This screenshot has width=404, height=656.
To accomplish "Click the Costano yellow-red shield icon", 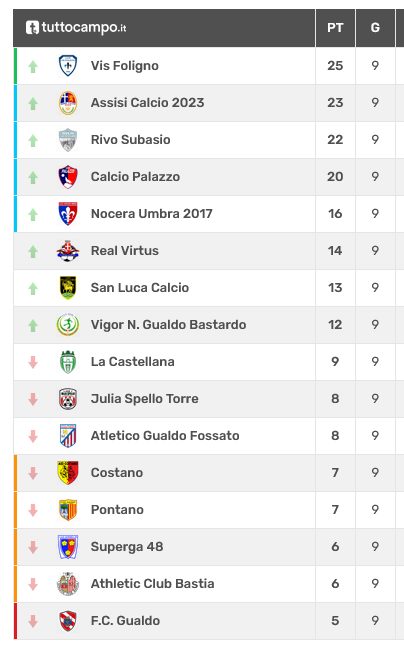I will click(x=68, y=473).
